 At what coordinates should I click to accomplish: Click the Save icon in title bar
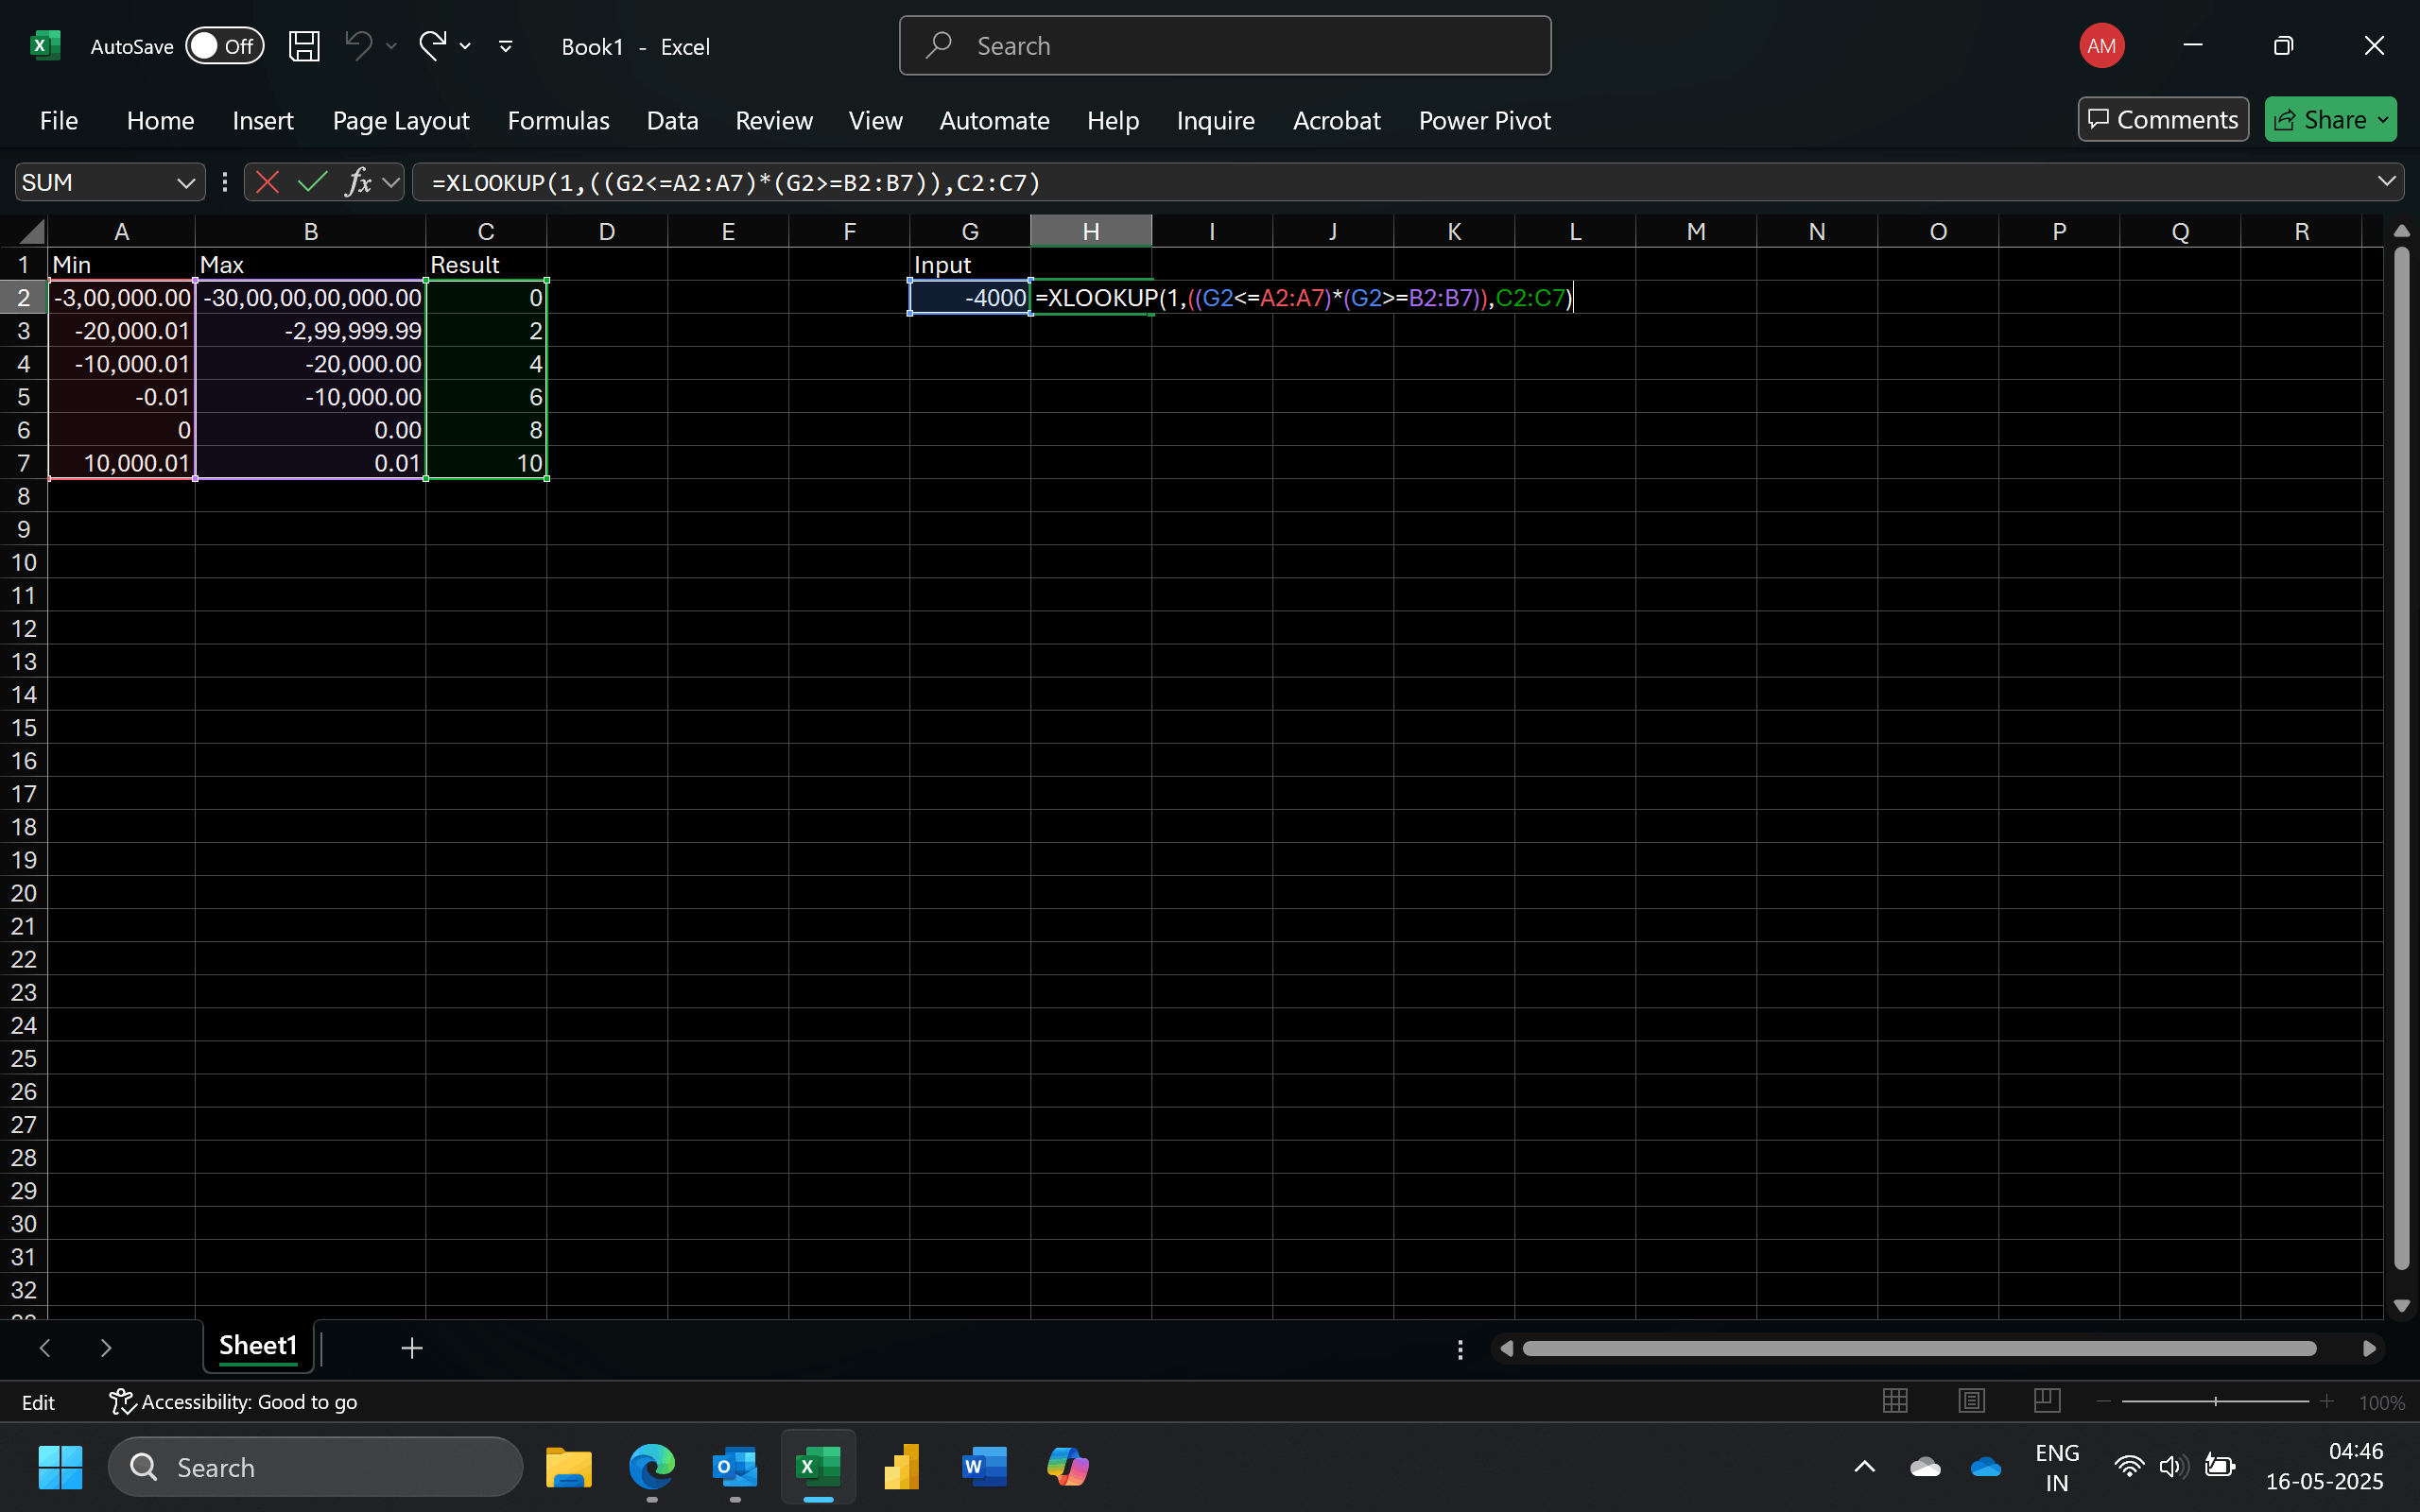[304, 46]
